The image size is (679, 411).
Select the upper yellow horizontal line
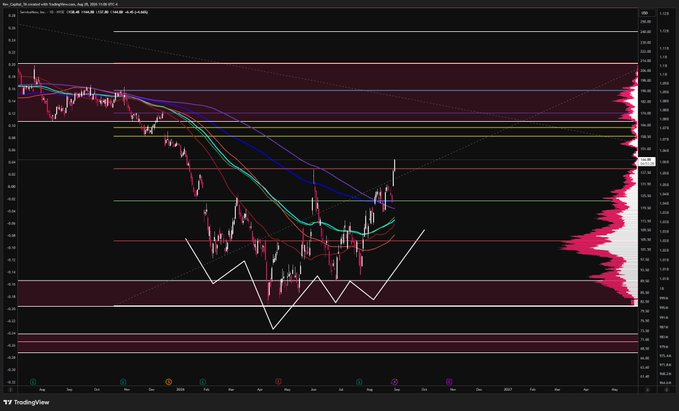point(375,127)
